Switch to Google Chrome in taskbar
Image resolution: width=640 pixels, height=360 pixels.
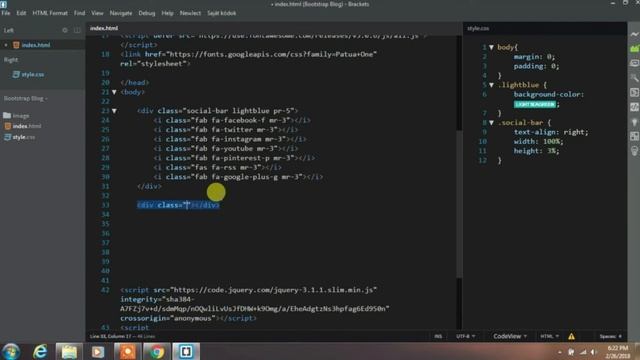coord(156,351)
